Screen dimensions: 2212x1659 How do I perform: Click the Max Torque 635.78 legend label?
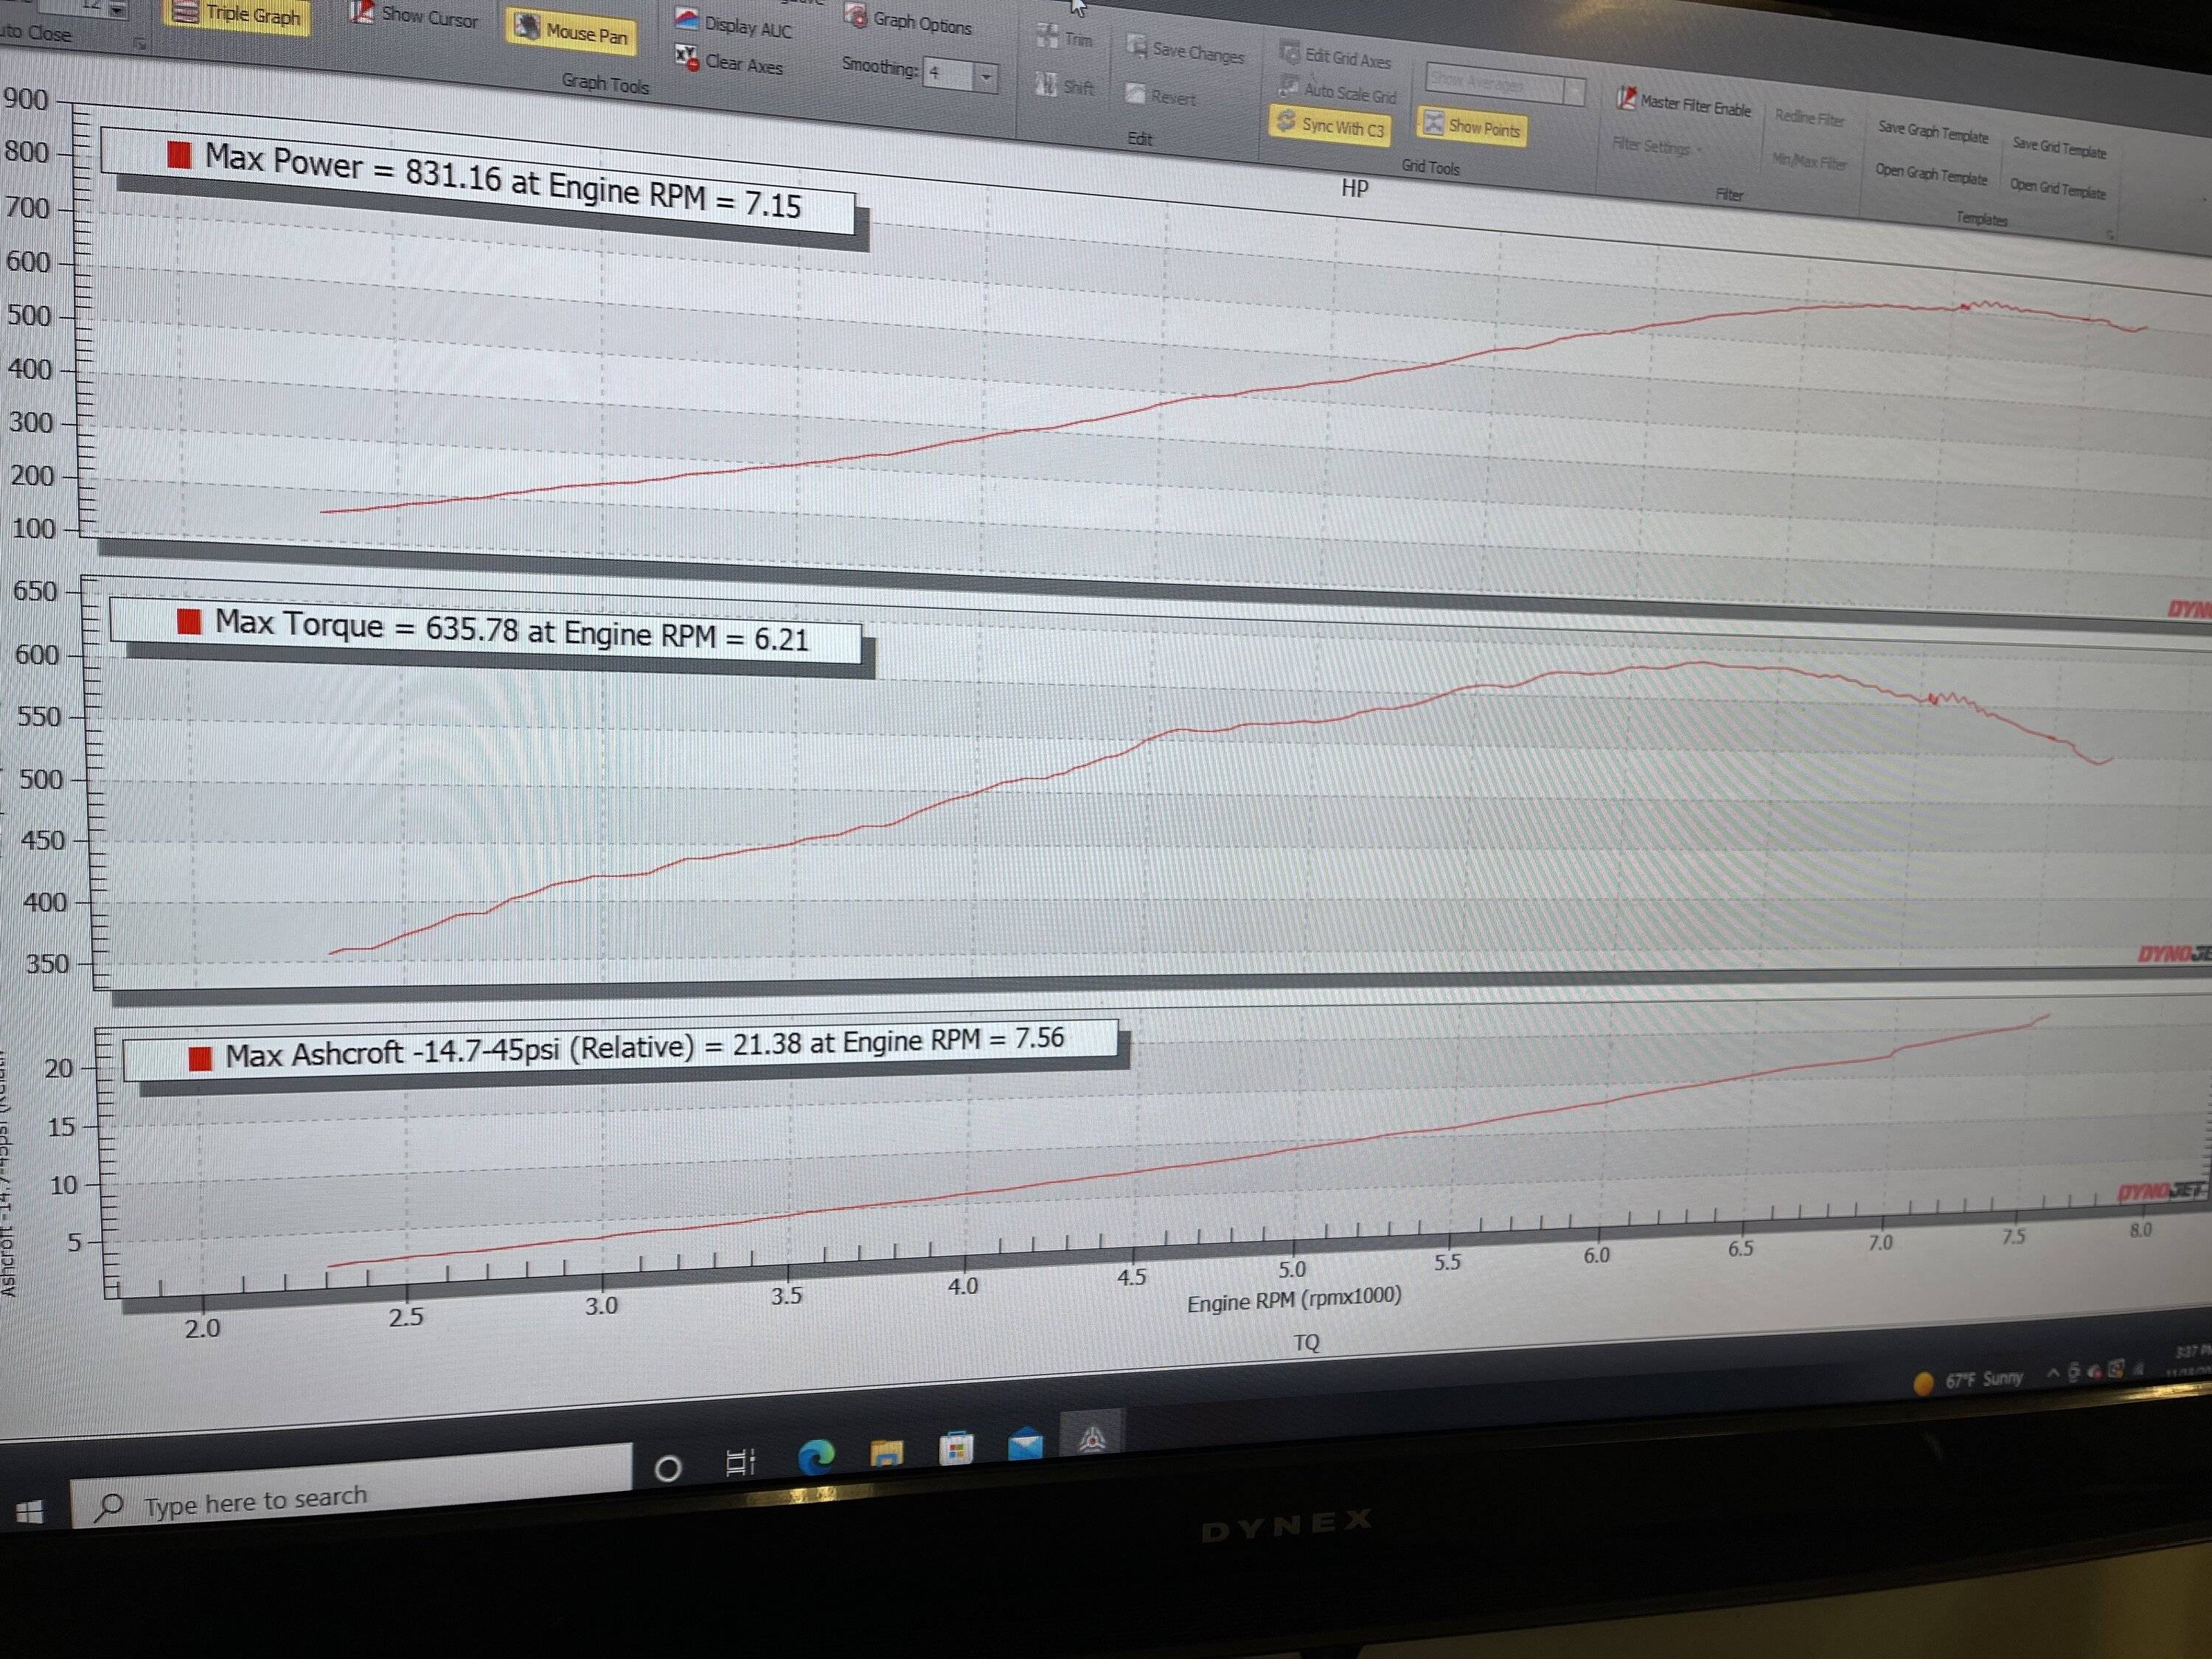[x=512, y=630]
